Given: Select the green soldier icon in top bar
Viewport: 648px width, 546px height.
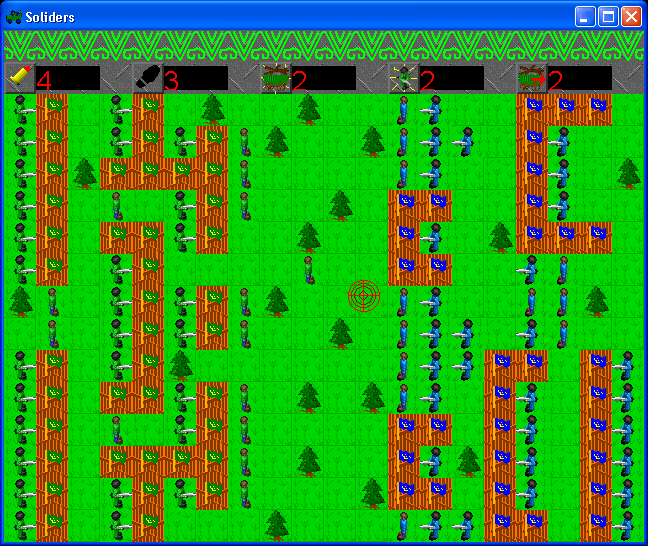Looking at the screenshot, I should pos(403,78).
